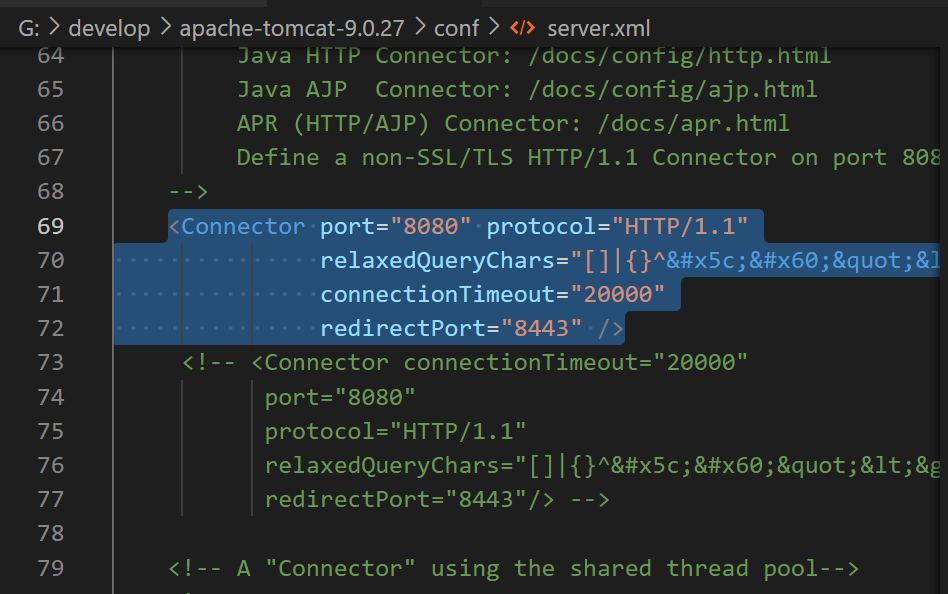Expand chevron after the develop breadcrumb
This screenshot has height=594, width=948.
(x=165, y=27)
